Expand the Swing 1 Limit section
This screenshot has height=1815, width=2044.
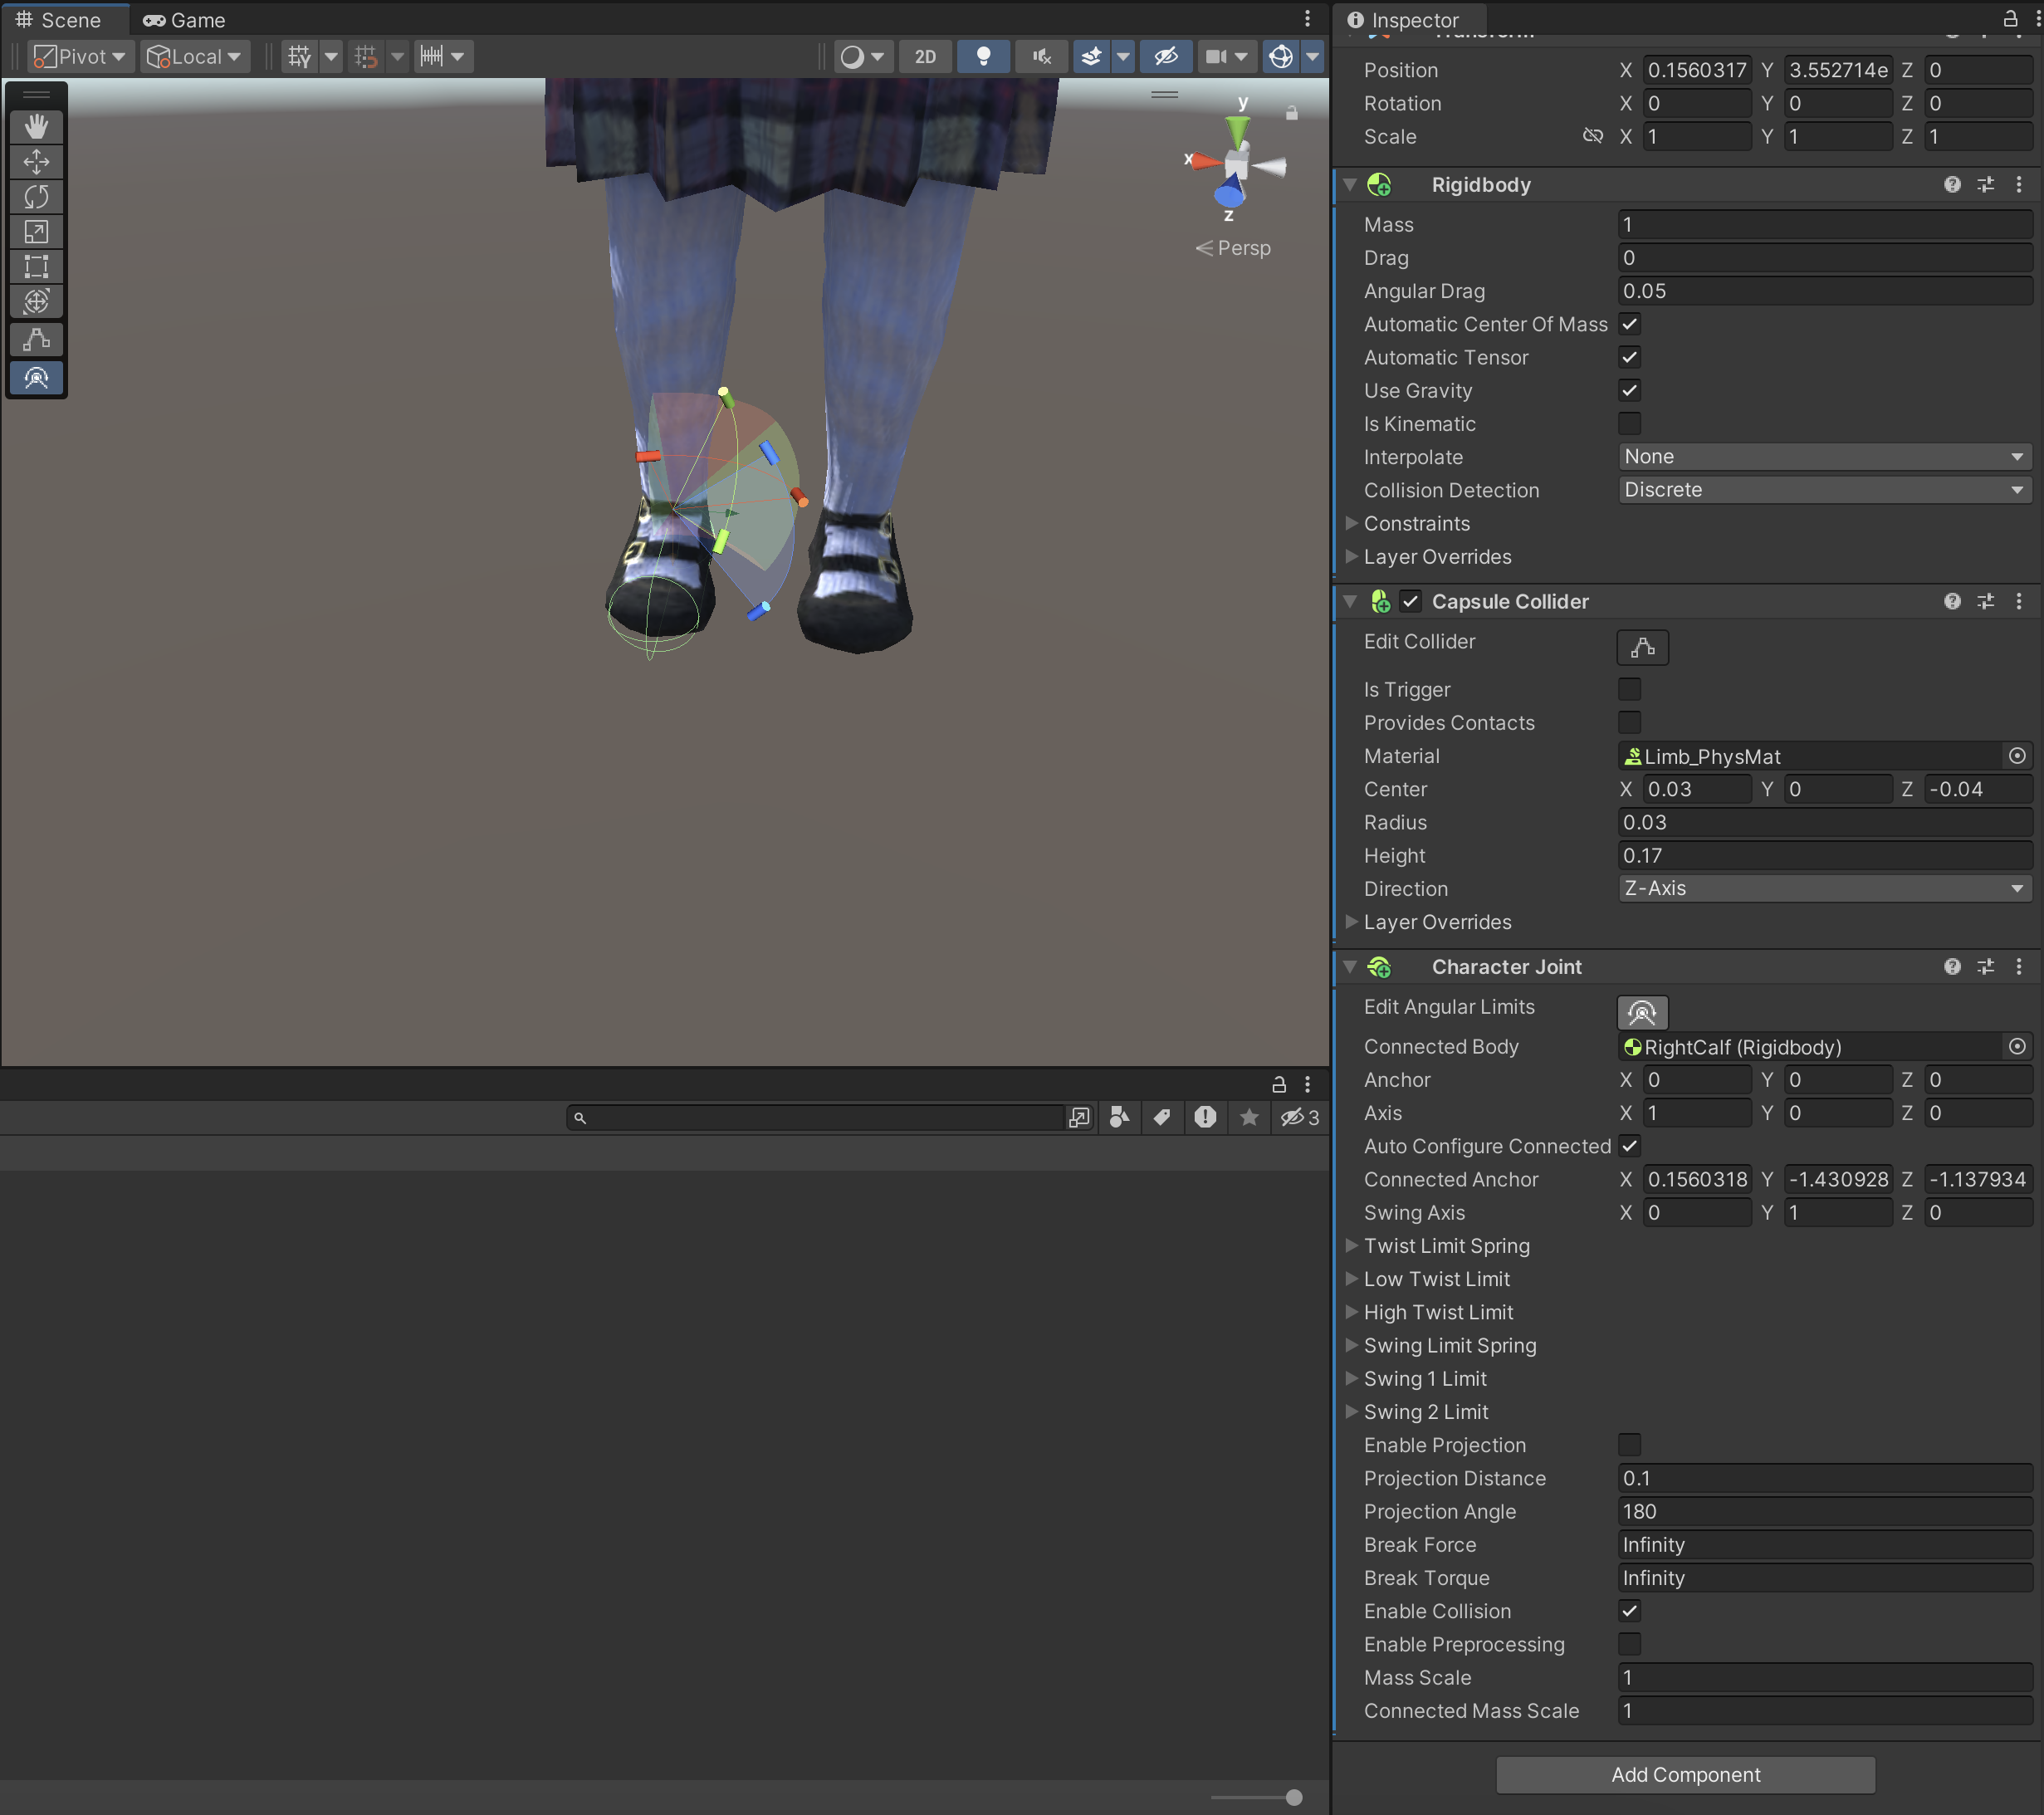(1352, 1379)
